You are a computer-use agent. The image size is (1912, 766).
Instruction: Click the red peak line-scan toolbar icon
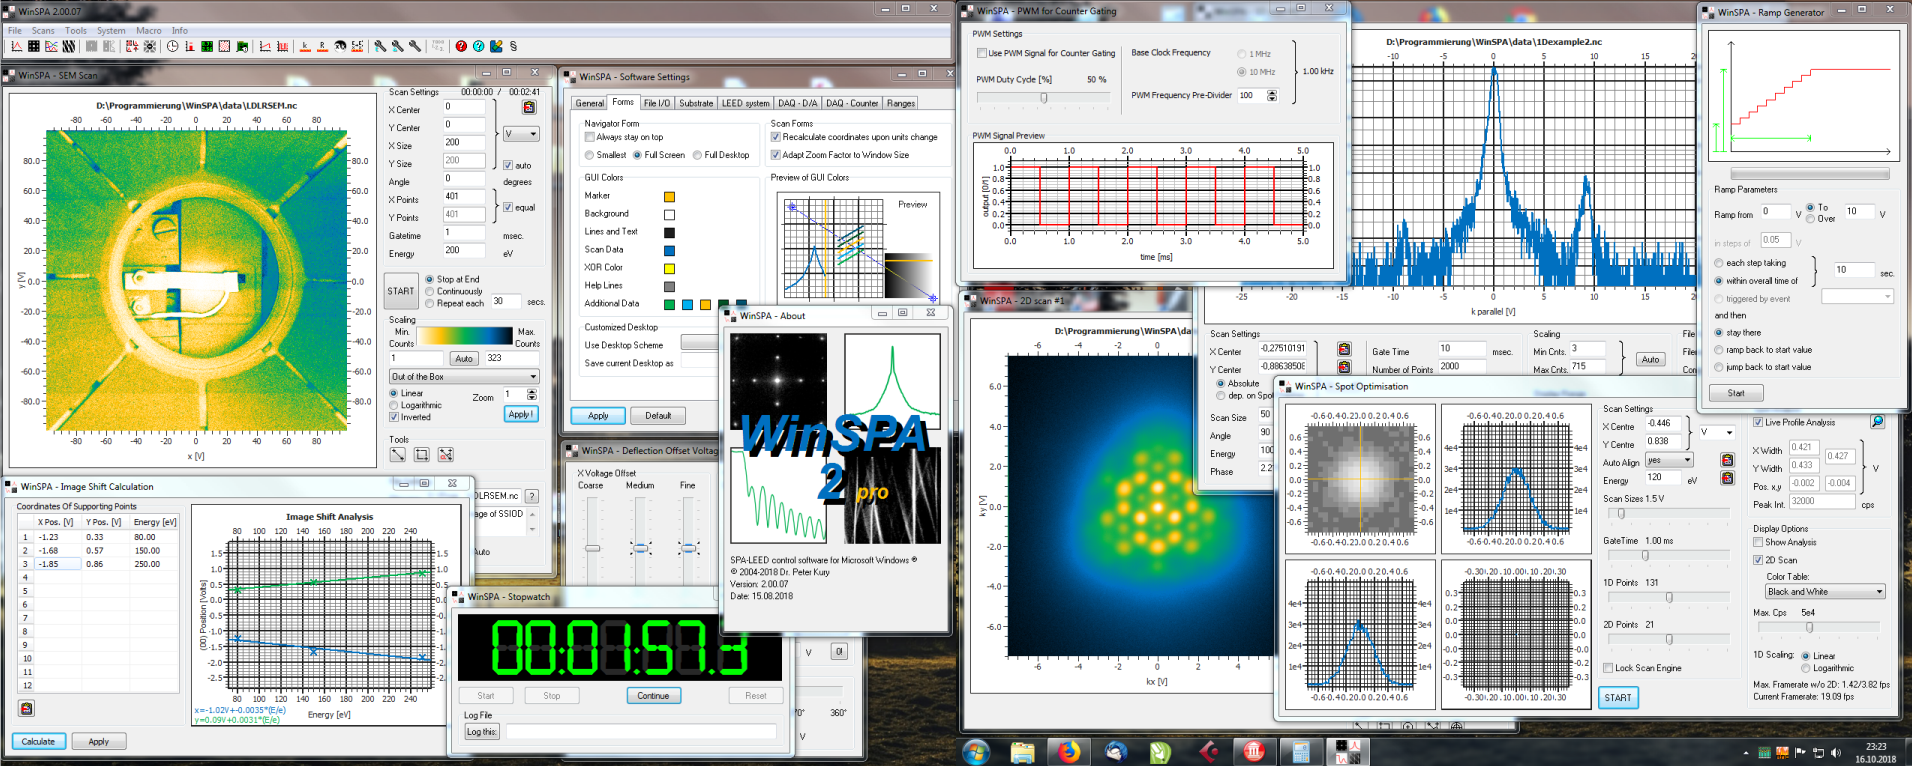pos(17,46)
